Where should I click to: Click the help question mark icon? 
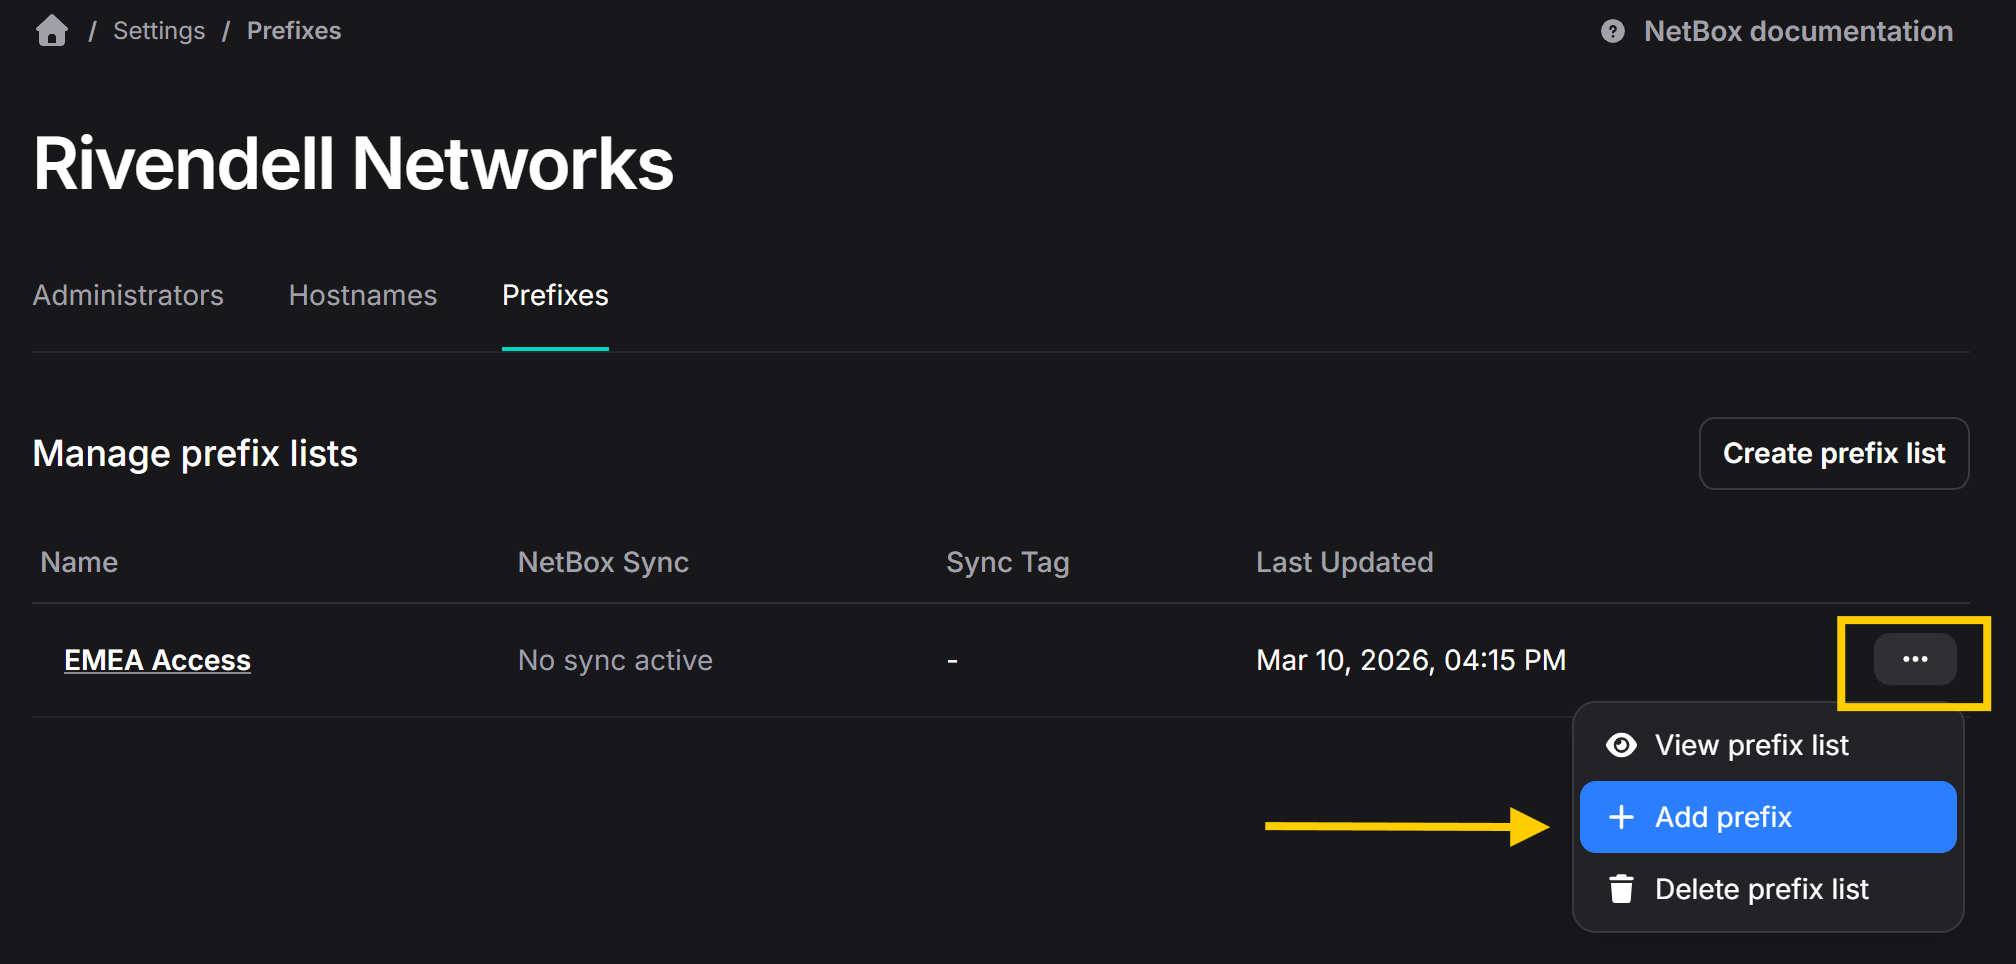pos(1612,31)
